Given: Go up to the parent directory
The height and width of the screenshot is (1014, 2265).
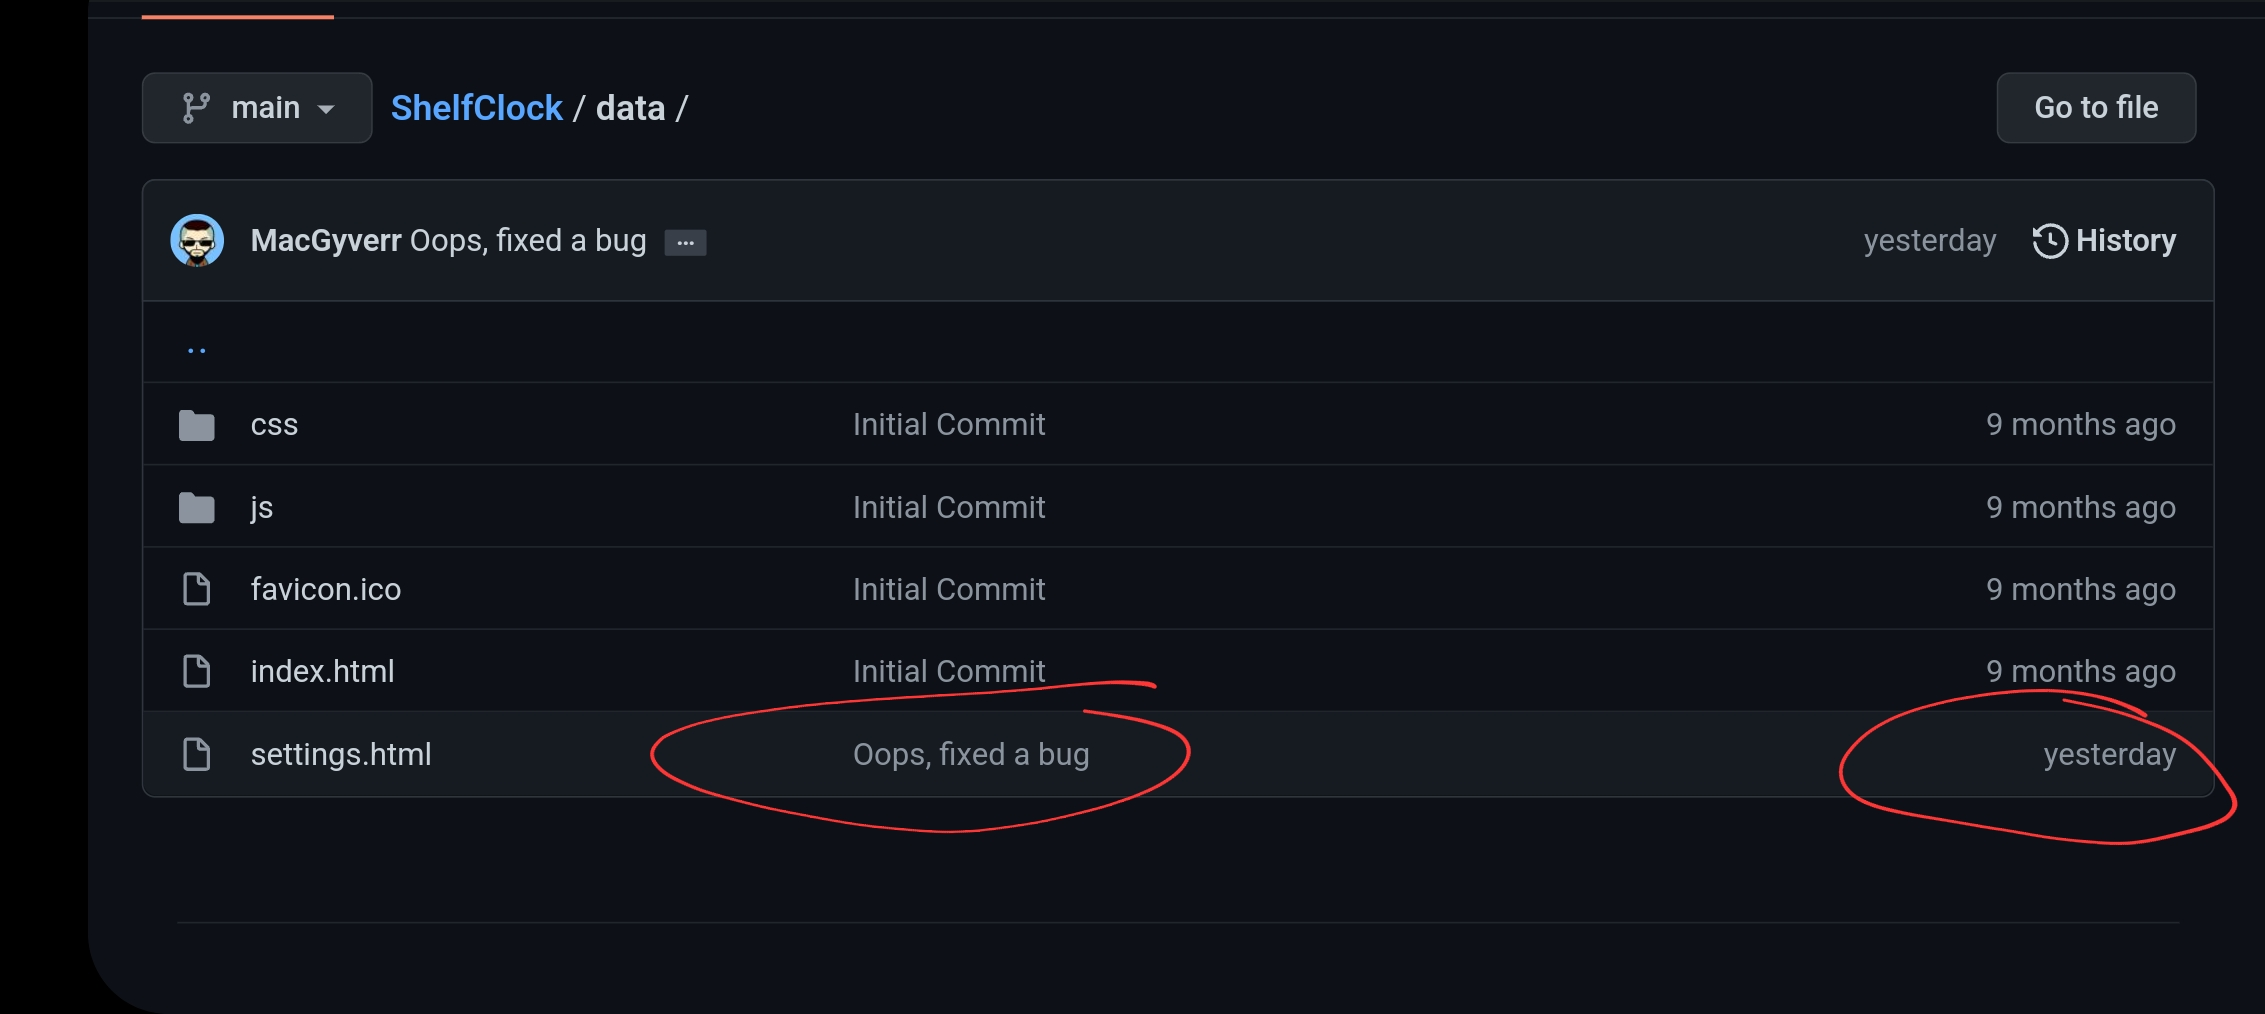Looking at the screenshot, I should coord(197,348).
